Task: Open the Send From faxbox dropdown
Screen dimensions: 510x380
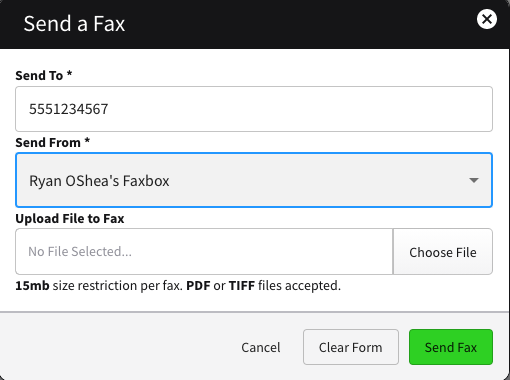Action: 254,180
